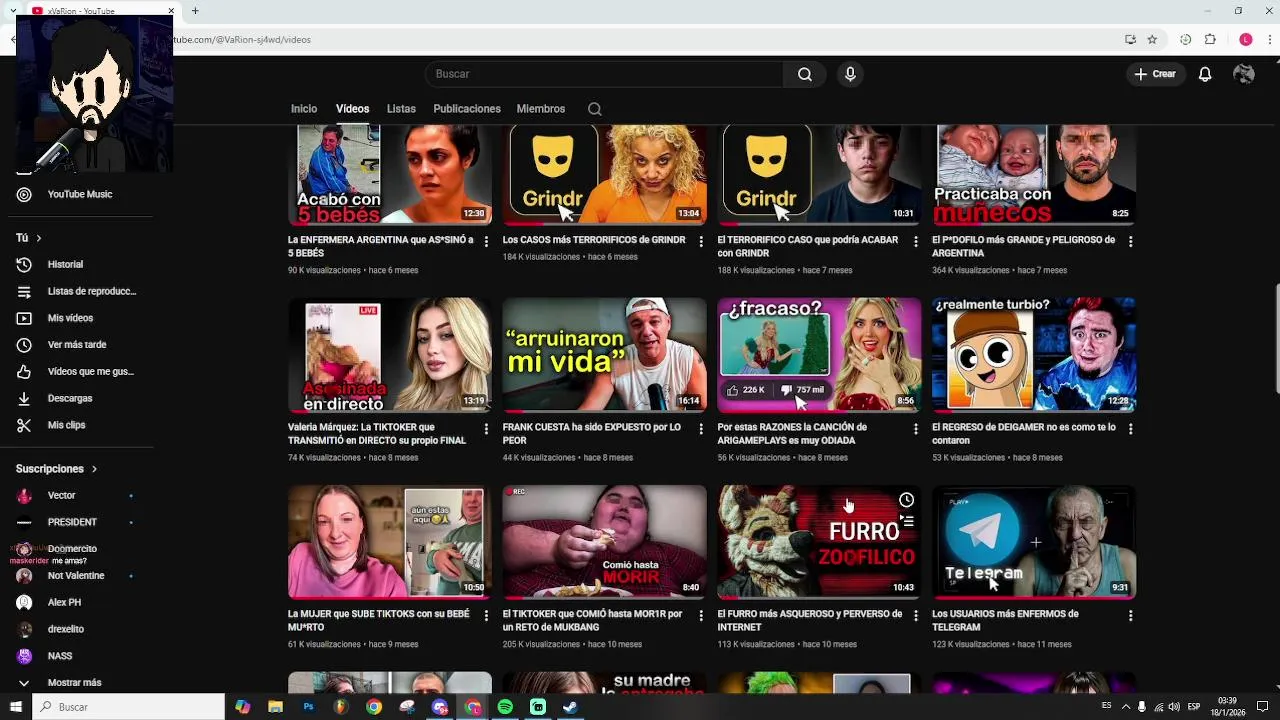Search within channel using magnifier icon
Screen dimensions: 1280x720
(595, 109)
